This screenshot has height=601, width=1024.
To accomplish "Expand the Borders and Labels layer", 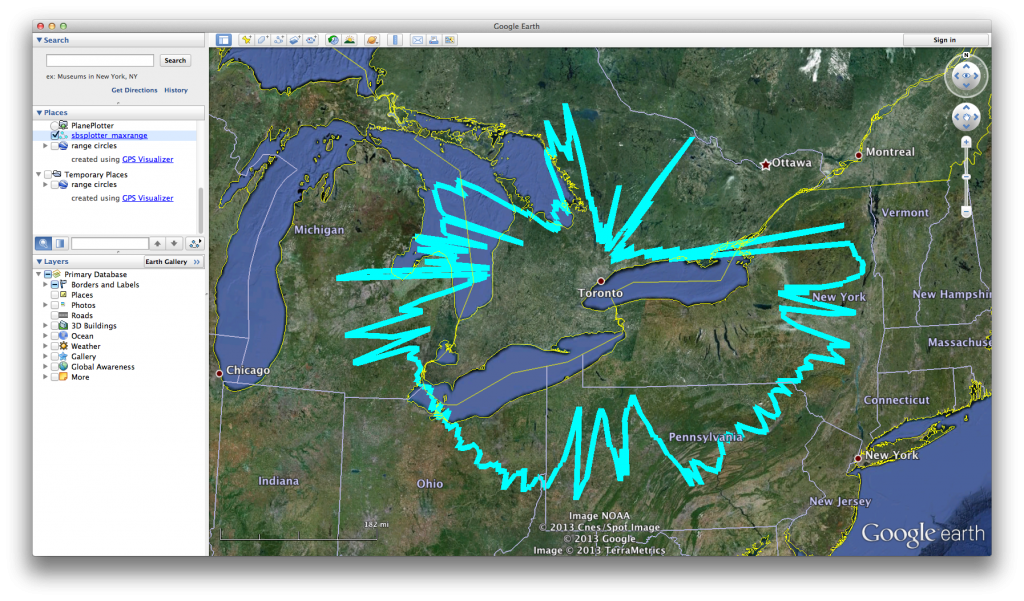I will (45, 285).
